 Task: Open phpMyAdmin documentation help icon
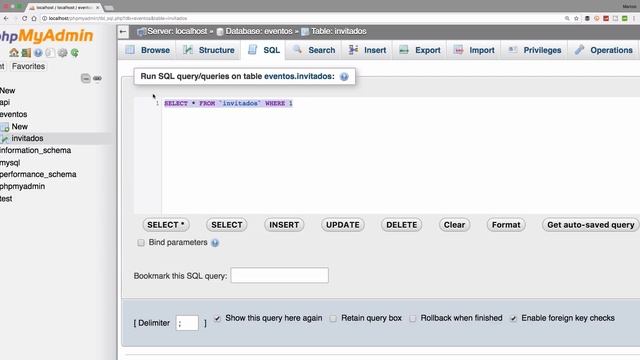[x=38, y=53]
